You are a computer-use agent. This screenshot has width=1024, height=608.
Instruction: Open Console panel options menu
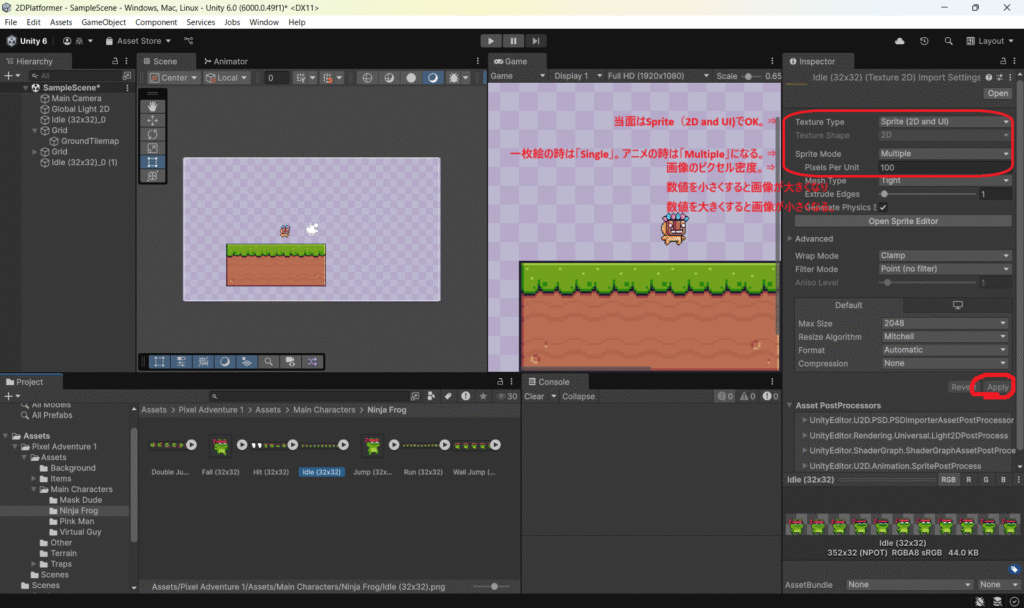pyautogui.click(x=772, y=381)
